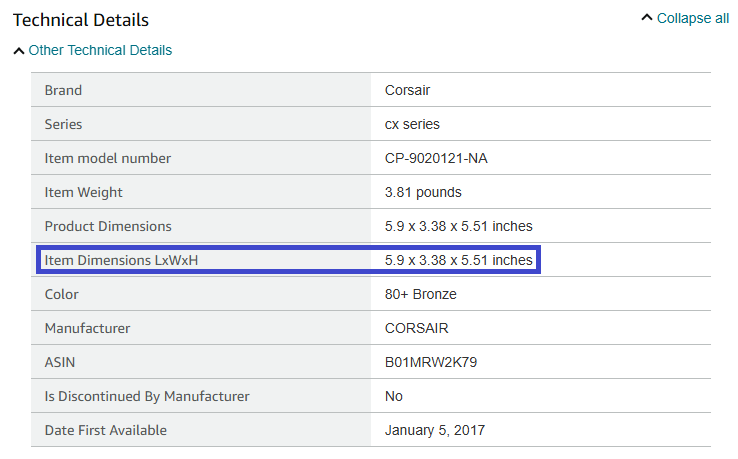Select the No discontinued value
The height and width of the screenshot is (459, 738).
pyautogui.click(x=394, y=396)
